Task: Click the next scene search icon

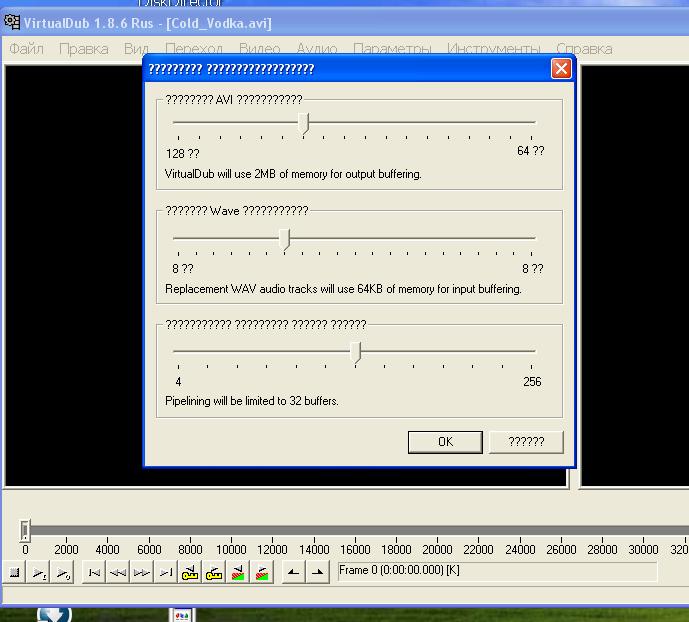Action: click(x=262, y=572)
